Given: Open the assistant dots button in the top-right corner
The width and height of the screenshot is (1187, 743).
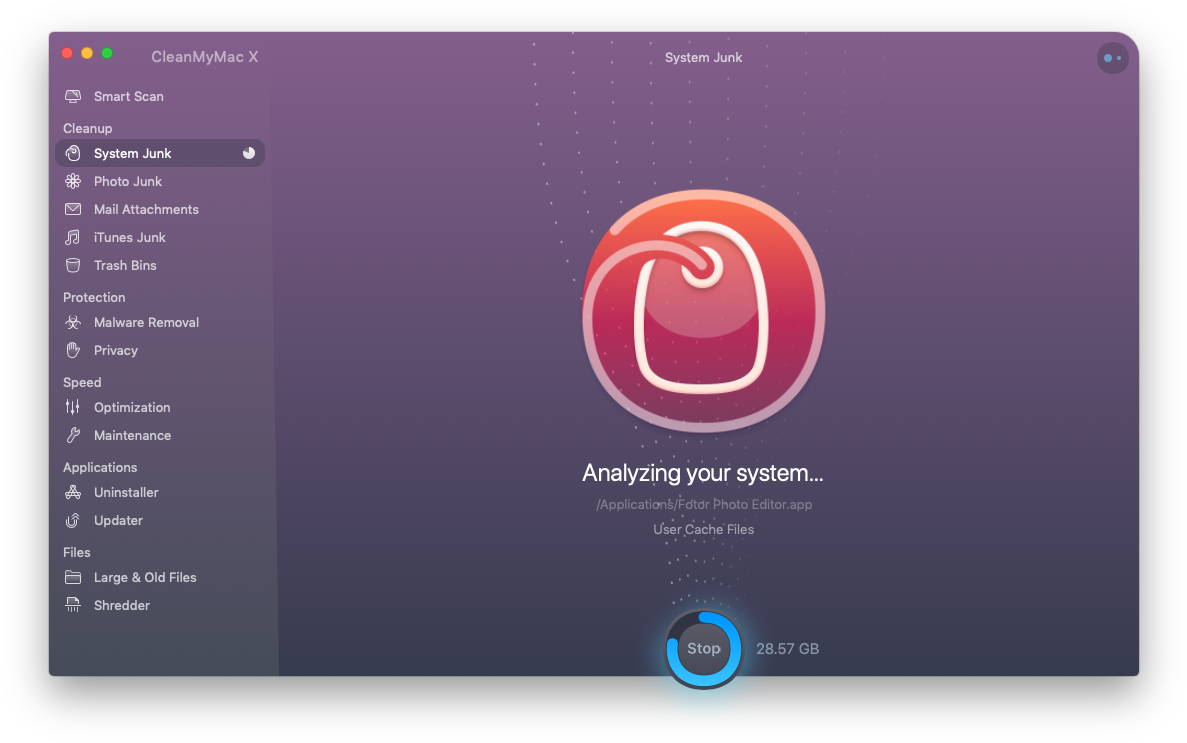Looking at the screenshot, I should click(1112, 58).
